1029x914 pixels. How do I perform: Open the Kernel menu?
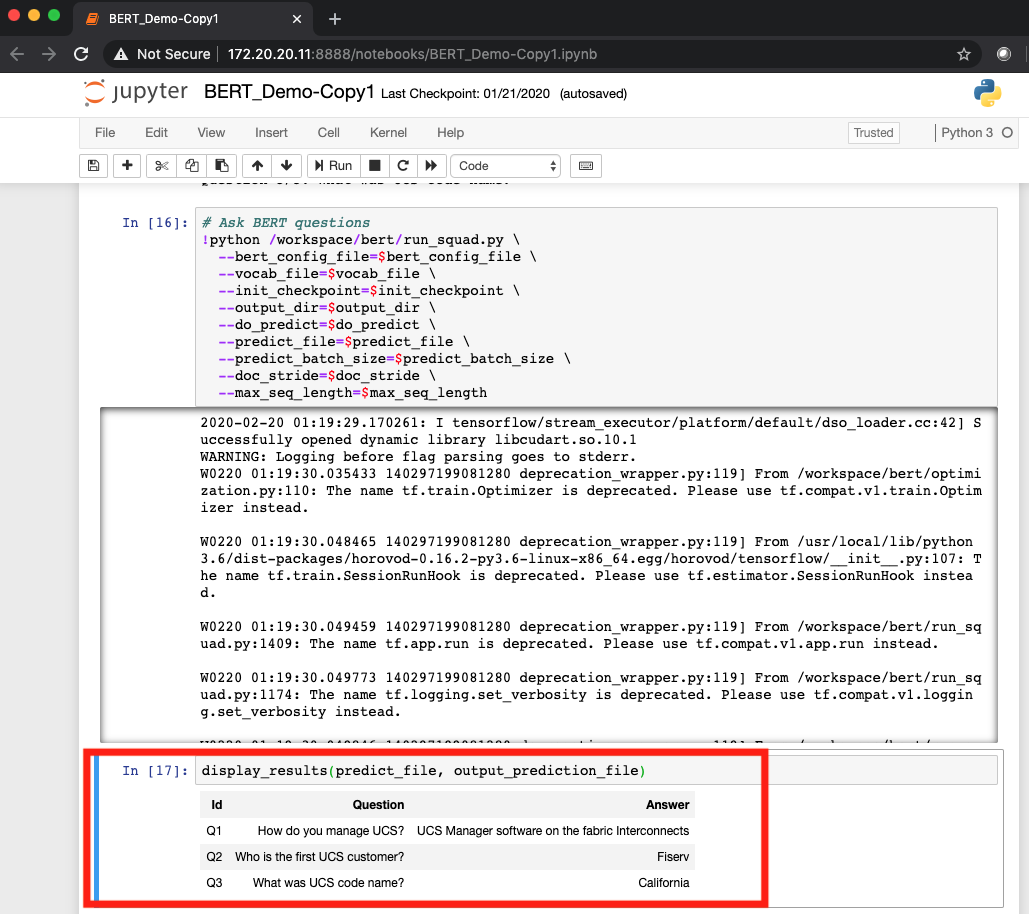(388, 132)
